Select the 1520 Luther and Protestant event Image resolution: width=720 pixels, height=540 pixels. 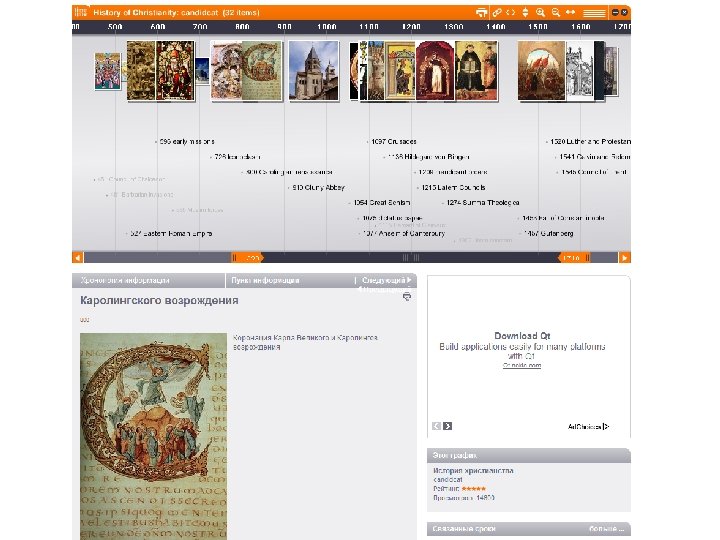click(x=590, y=141)
